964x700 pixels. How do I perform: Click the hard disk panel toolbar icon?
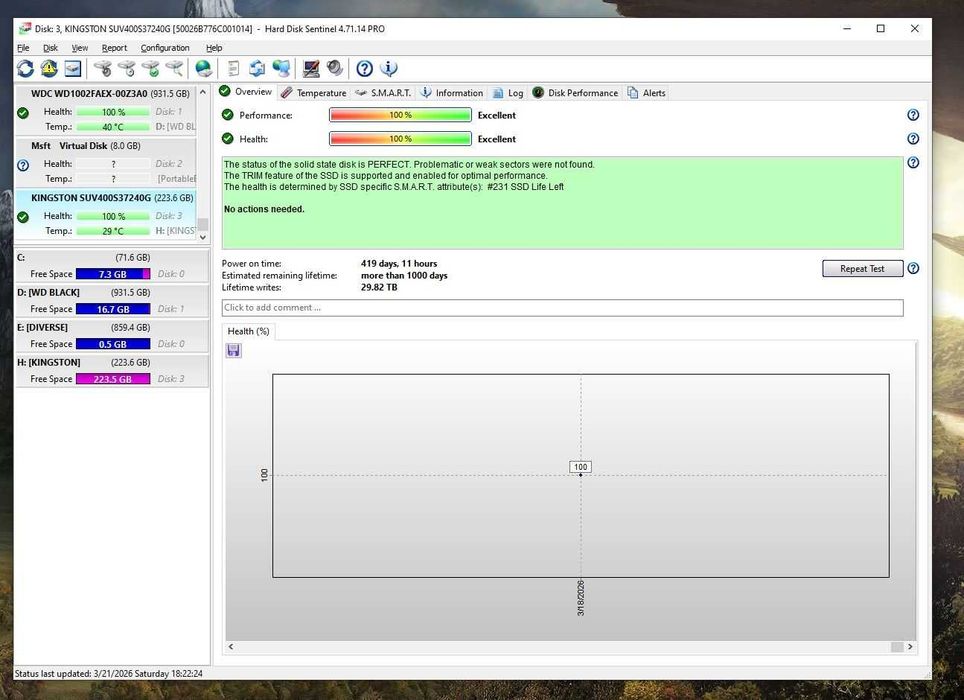point(73,68)
